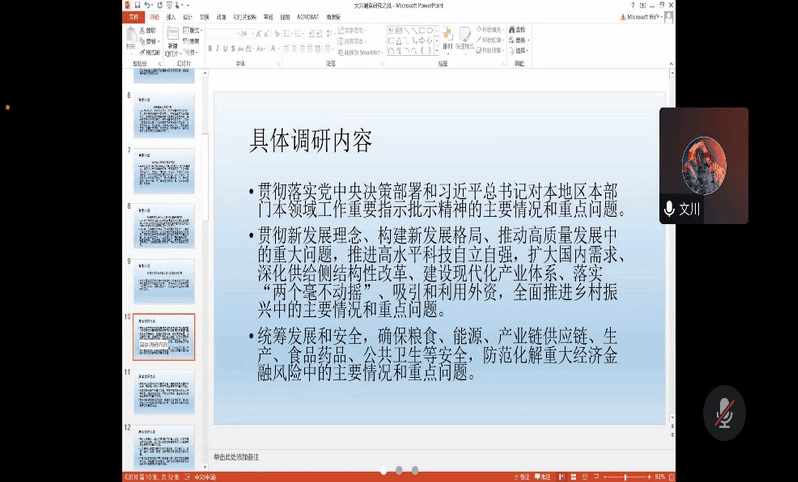Increase font size with the larger A icon

point(258,33)
